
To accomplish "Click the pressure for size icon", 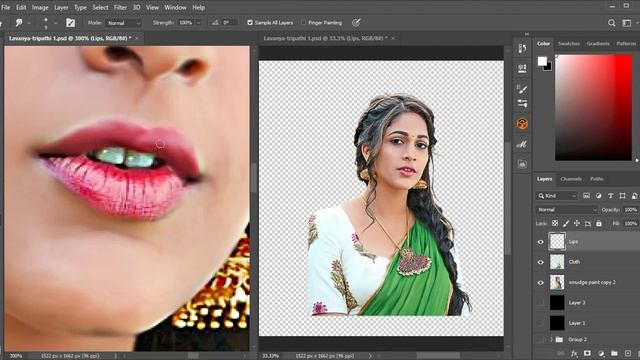I will pyautogui.click(x=356, y=23).
